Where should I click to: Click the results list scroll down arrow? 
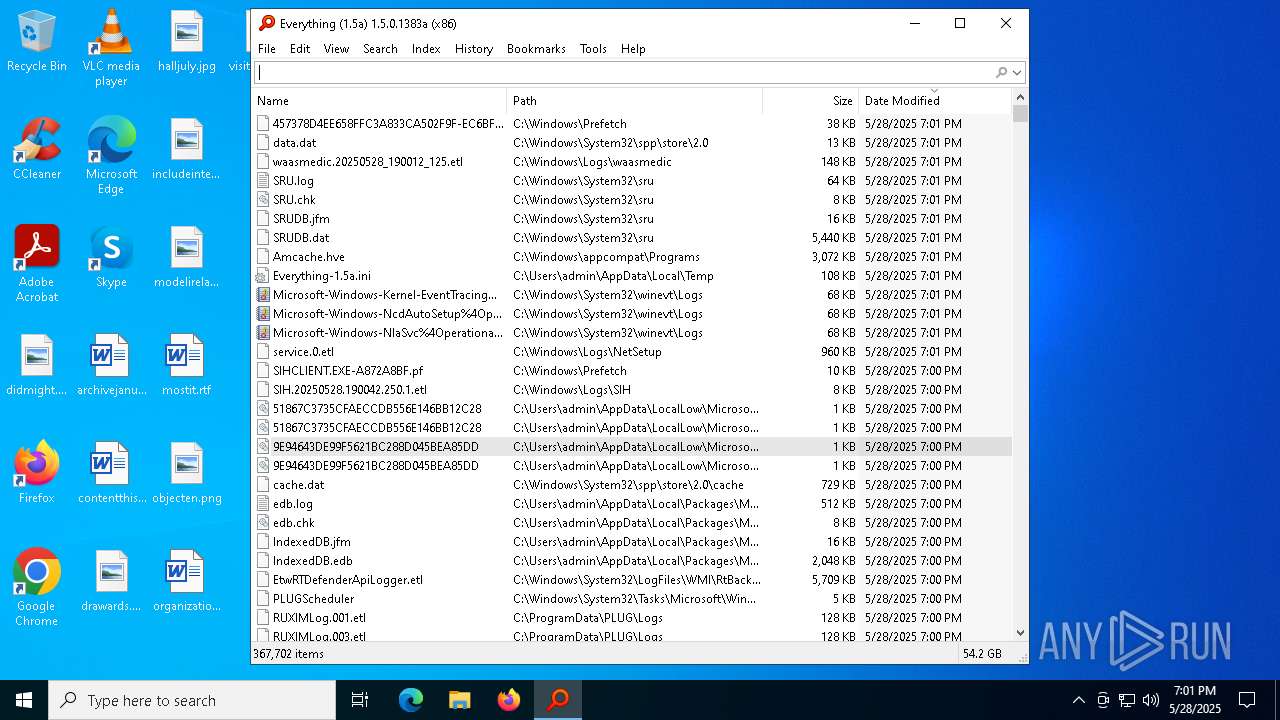[x=1020, y=633]
